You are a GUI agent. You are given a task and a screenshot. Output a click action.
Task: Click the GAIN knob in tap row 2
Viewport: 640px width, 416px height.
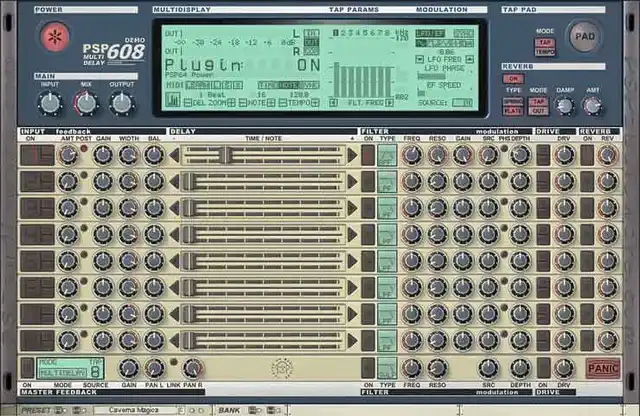102,182
